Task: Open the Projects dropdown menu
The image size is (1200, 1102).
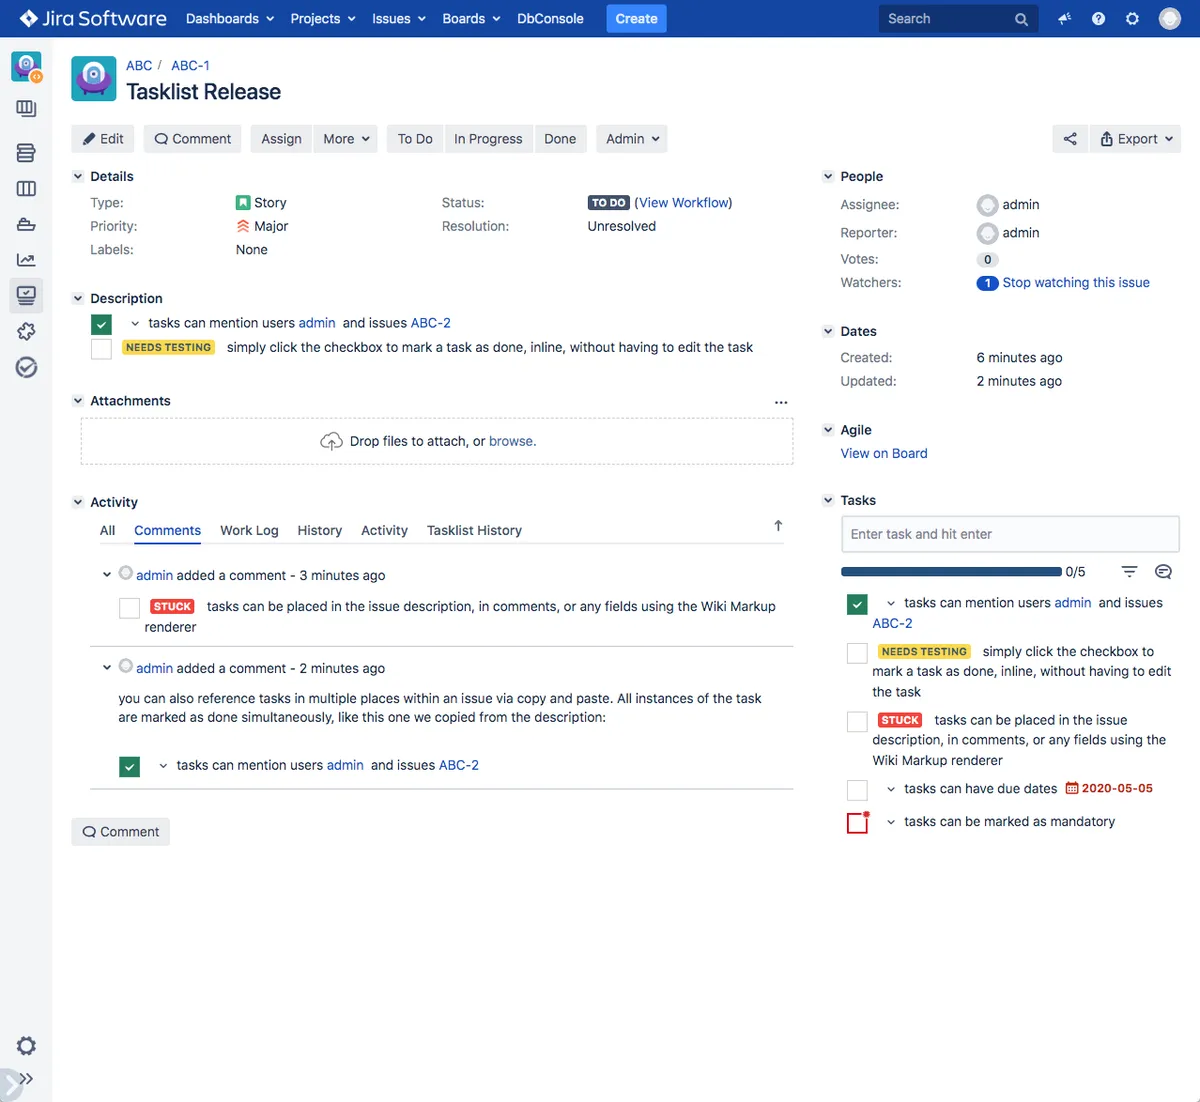Action: [323, 19]
